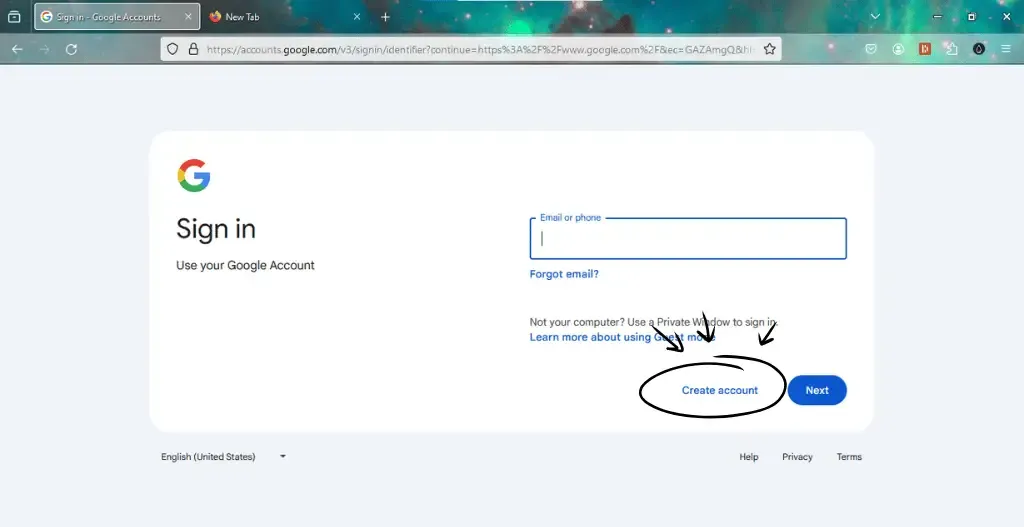Open a new tab with plus button

pyautogui.click(x=385, y=17)
